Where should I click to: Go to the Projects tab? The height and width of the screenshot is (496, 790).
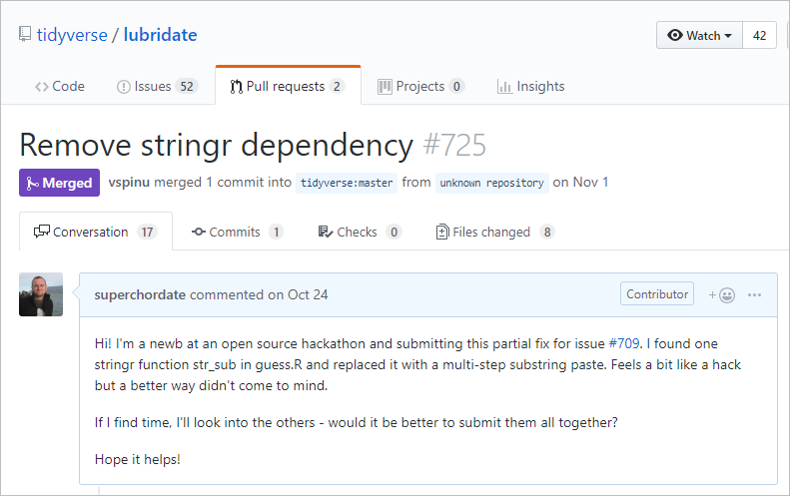click(x=420, y=86)
